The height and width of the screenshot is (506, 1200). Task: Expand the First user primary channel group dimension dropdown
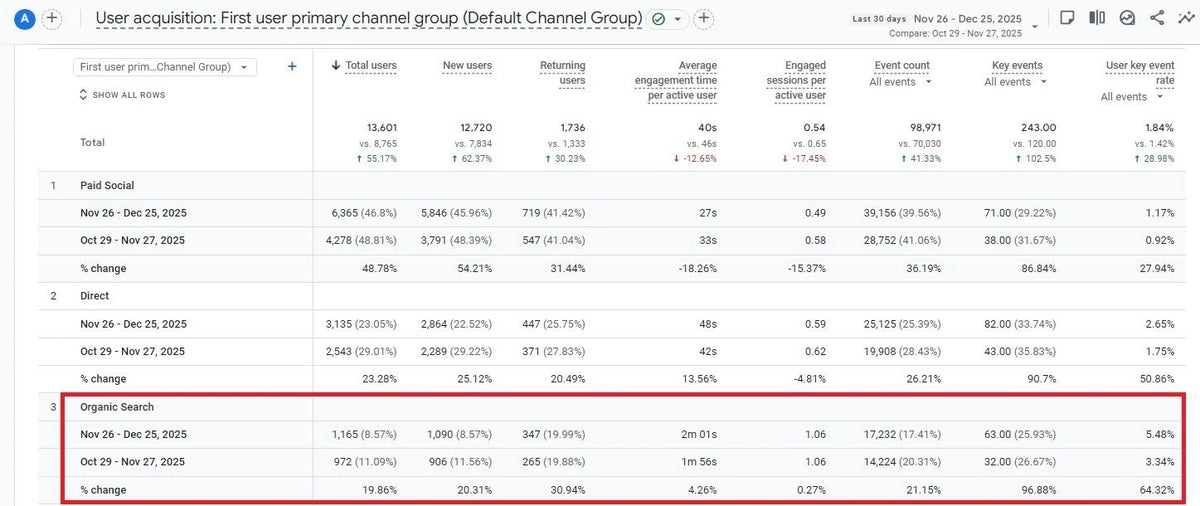coord(165,67)
